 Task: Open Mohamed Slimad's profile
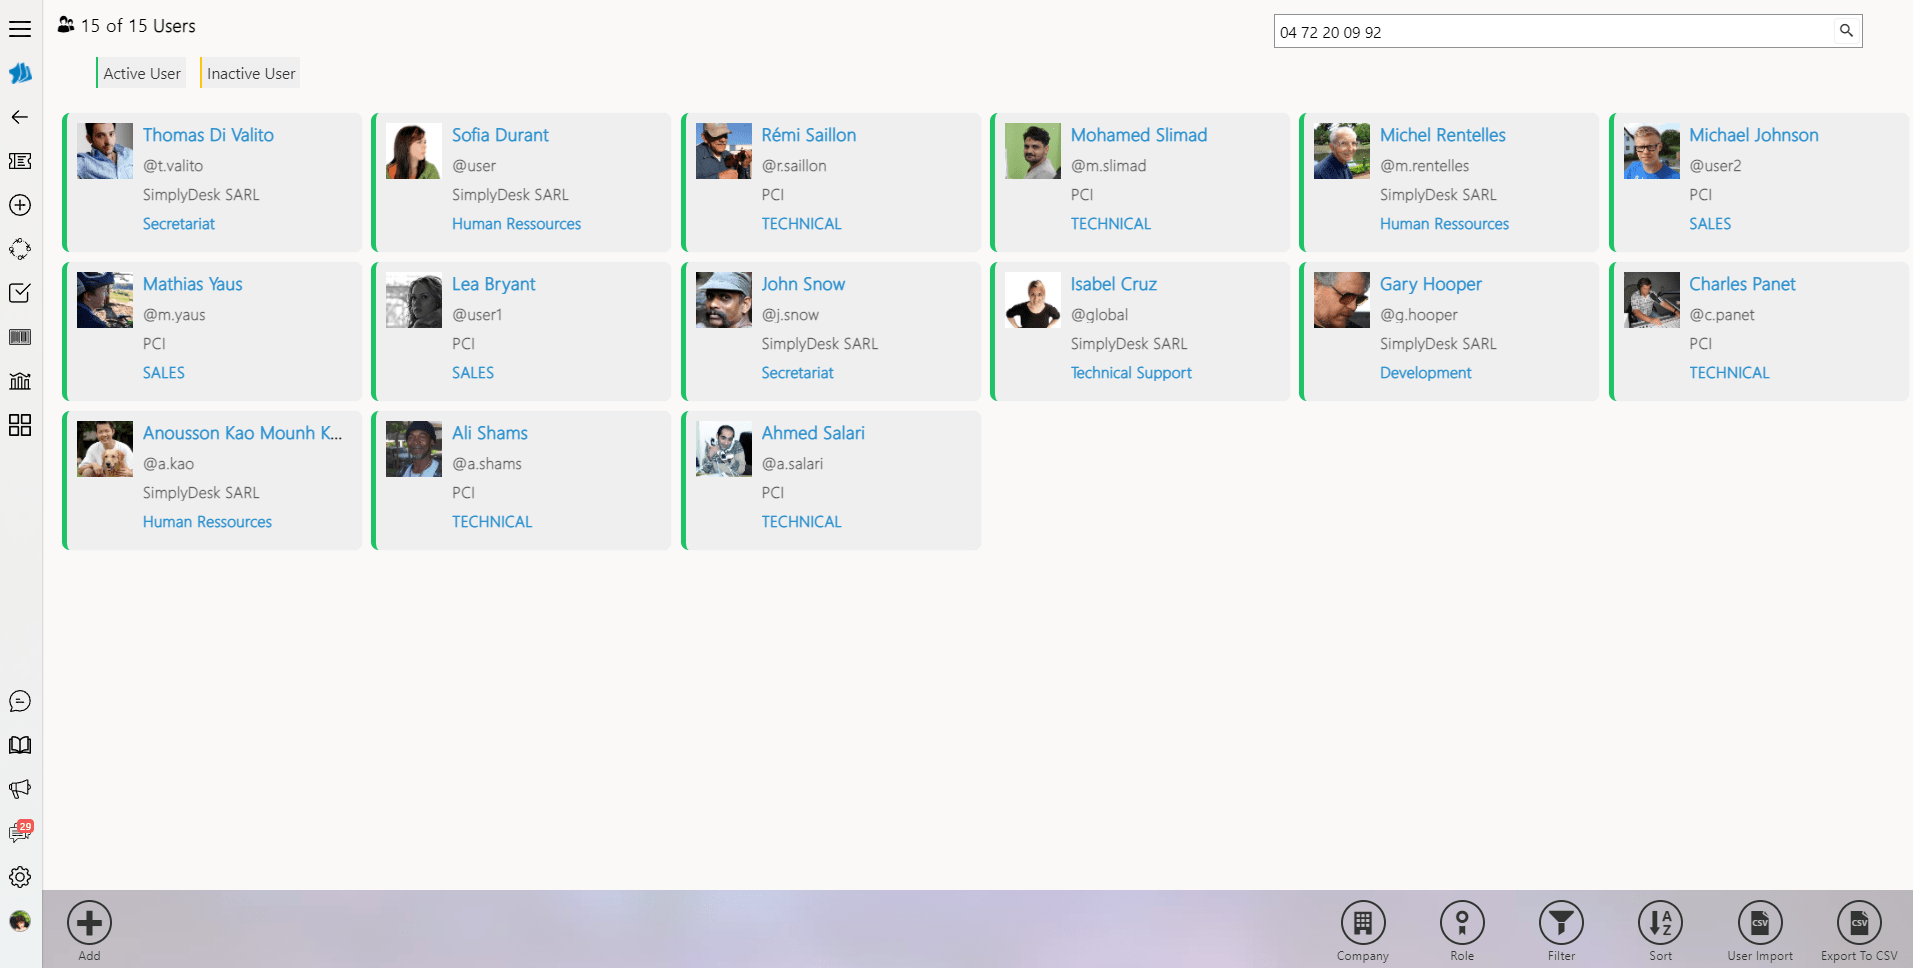(x=1139, y=135)
